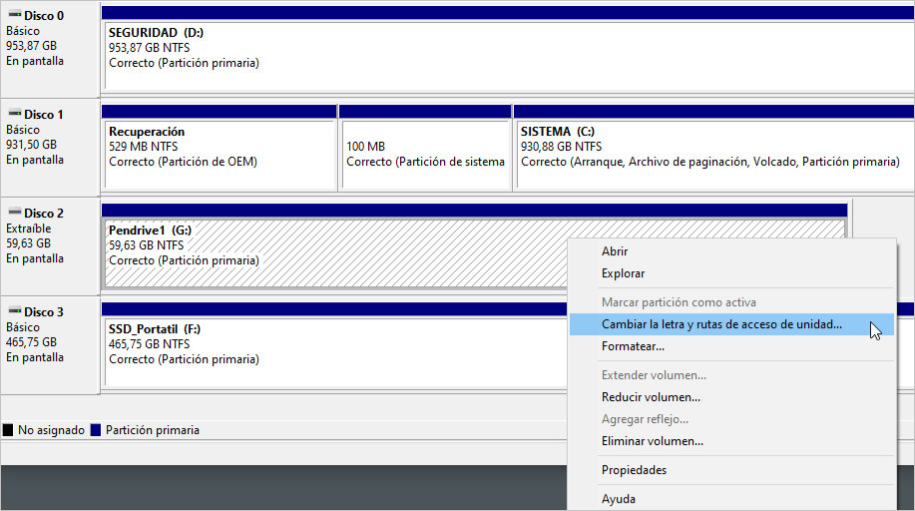The width and height of the screenshot is (915, 511).
Task: Click Ayuda in the context menu
Action: pos(618,498)
